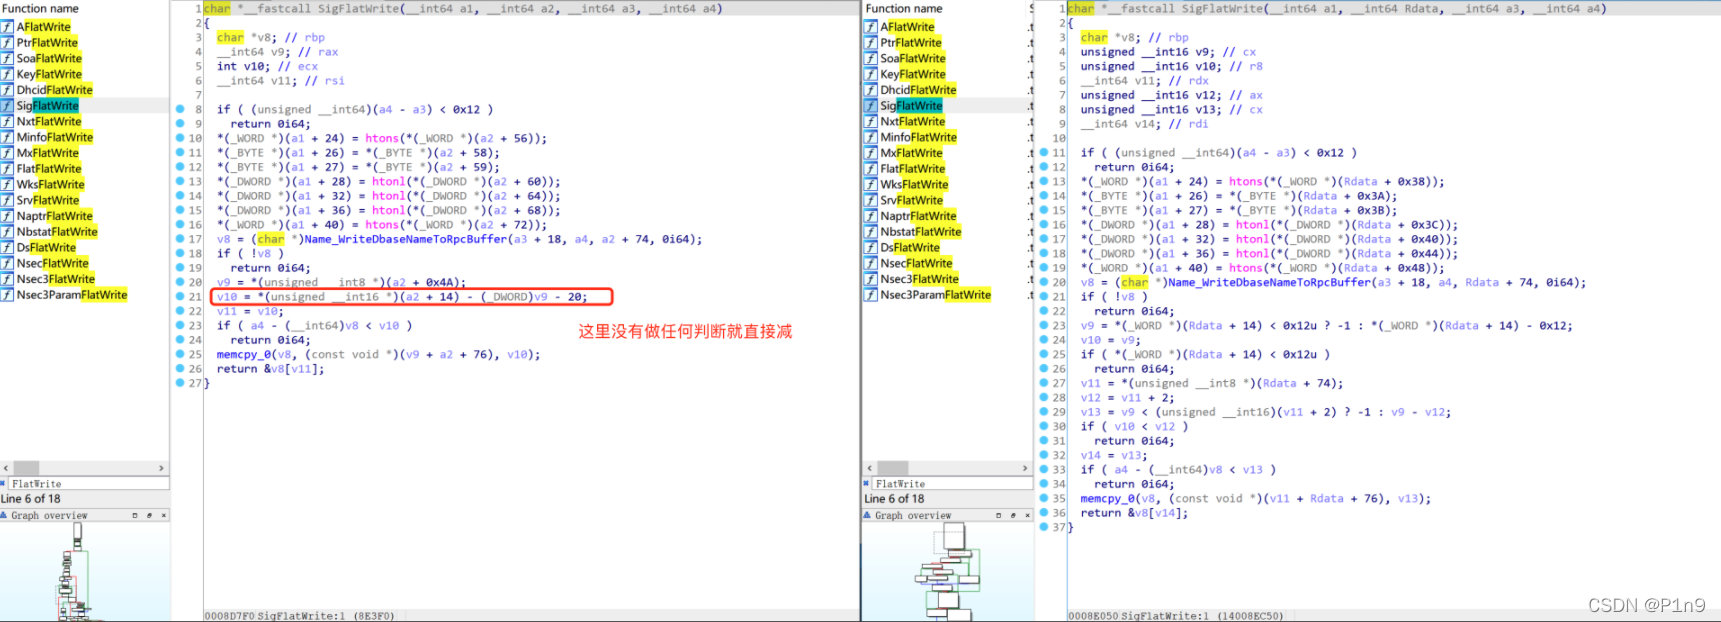The image size is (1721, 622).
Task: Click 'Line 6 of 18' status in left window
Action: [30, 499]
